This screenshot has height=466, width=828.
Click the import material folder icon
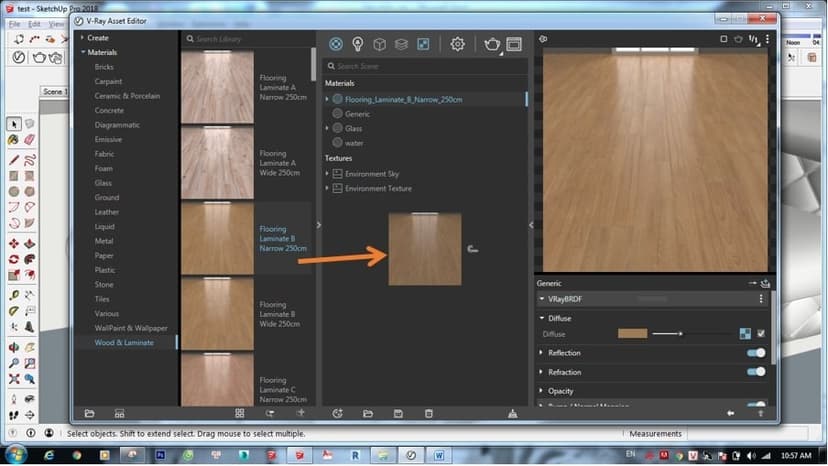368,413
